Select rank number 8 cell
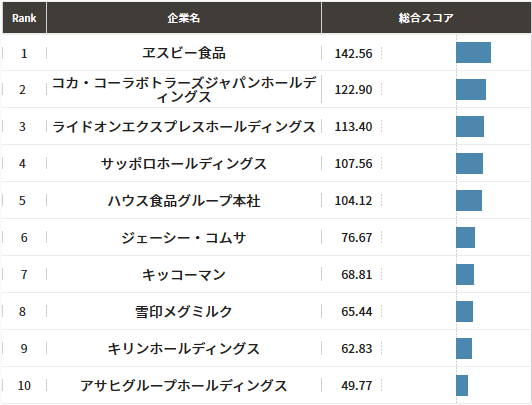The image size is (532, 405). pos(22,312)
